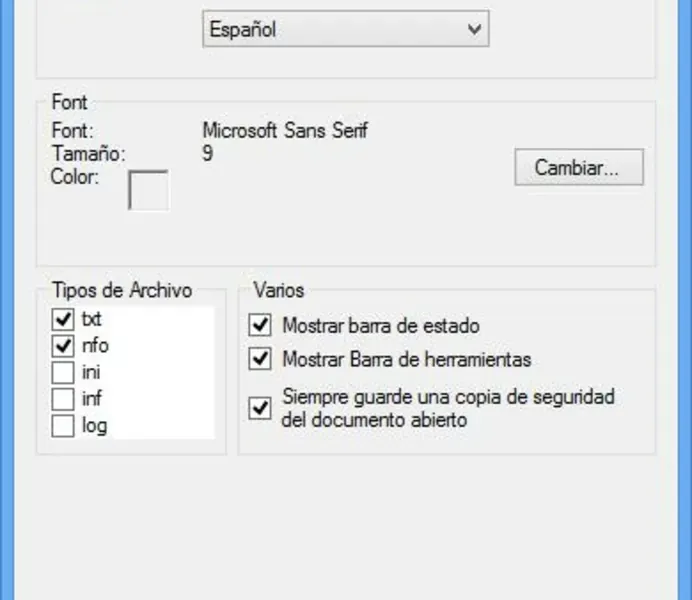Toggle Mostrar barra de estado checkbox
Screen dimensions: 692x600
(x=260, y=325)
